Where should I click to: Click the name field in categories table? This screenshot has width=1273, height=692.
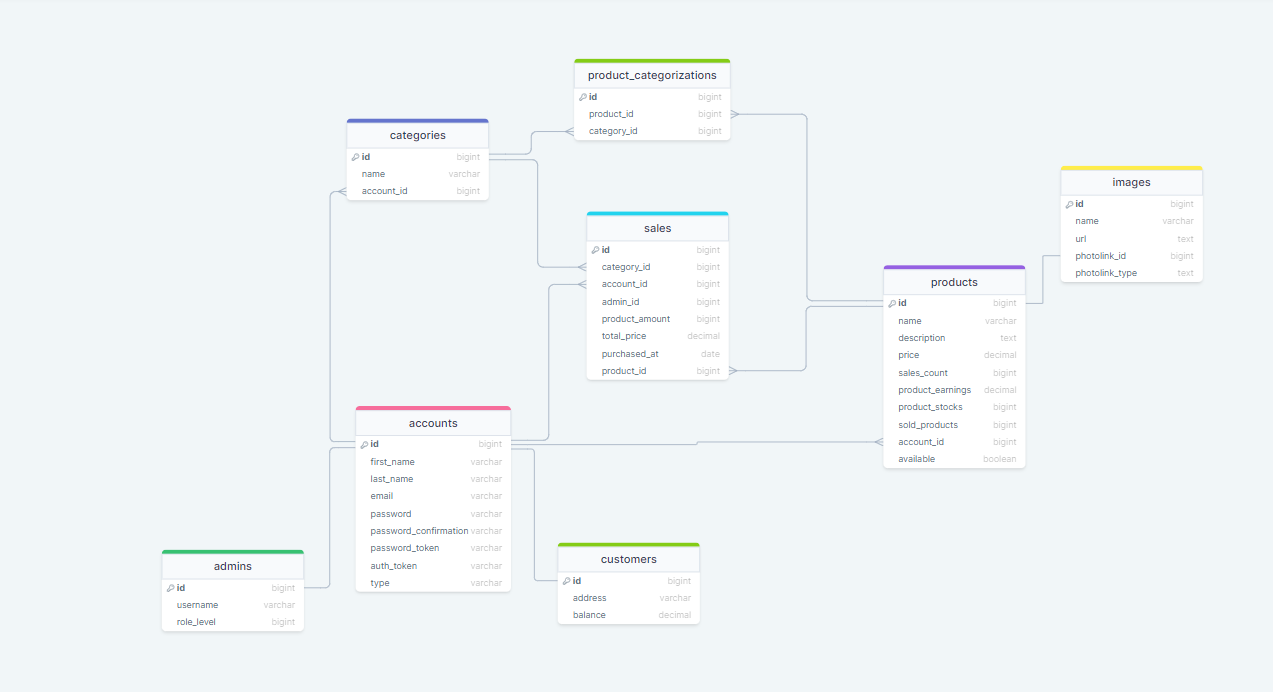[372, 173]
